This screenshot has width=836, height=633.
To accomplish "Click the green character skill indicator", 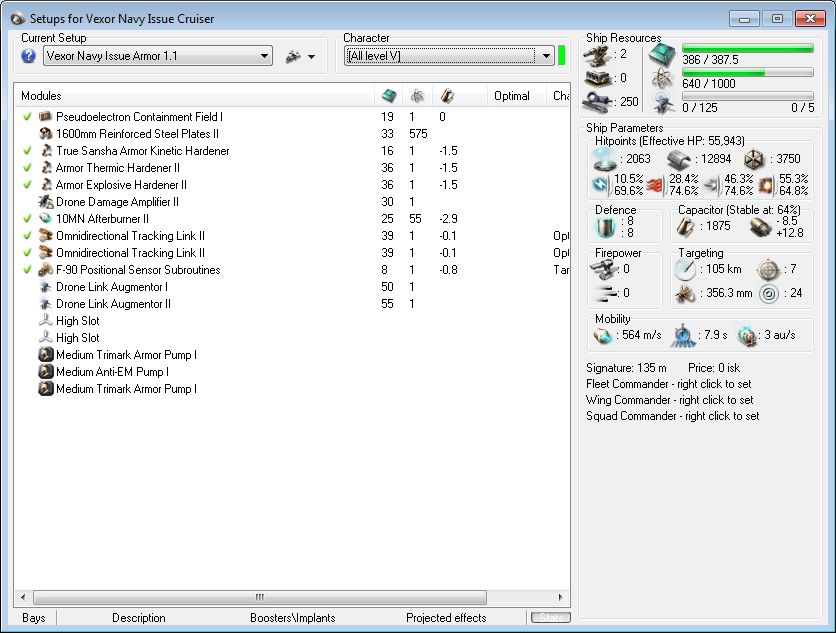I will [x=561, y=55].
